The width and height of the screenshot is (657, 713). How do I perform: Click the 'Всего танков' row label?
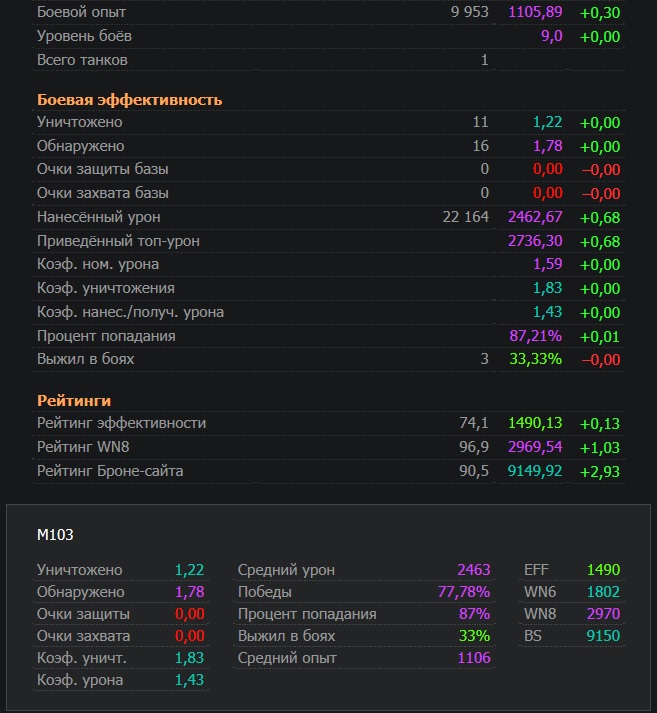(82, 60)
